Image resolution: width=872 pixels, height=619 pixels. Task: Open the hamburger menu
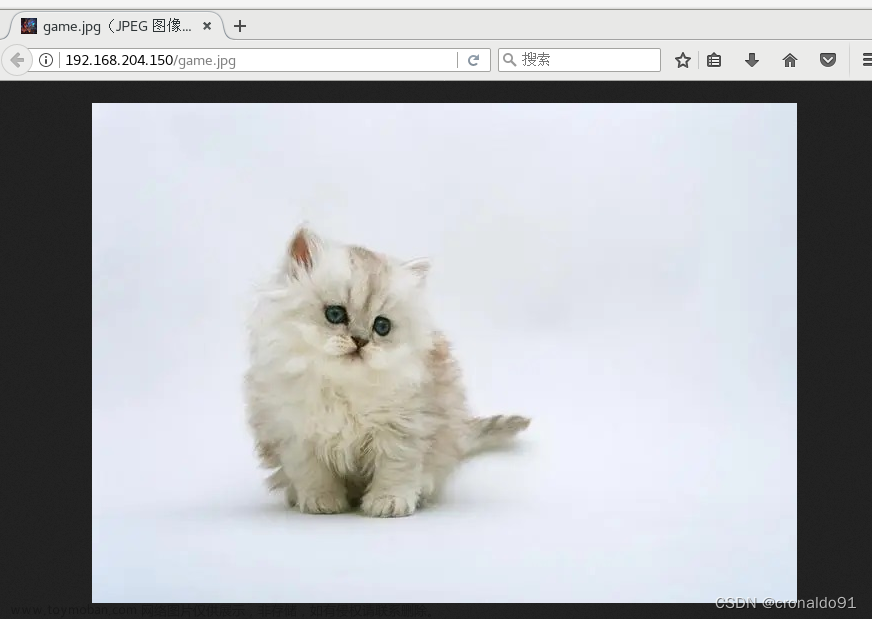click(x=866, y=60)
